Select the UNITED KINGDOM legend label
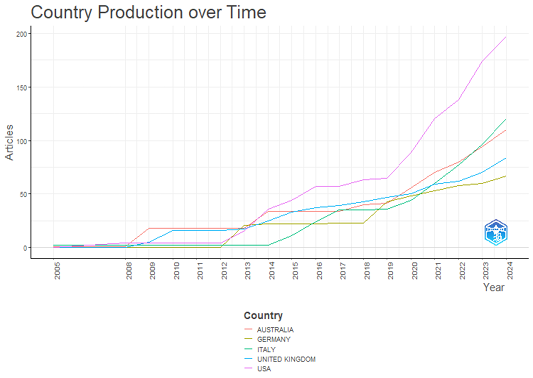 (x=286, y=359)
